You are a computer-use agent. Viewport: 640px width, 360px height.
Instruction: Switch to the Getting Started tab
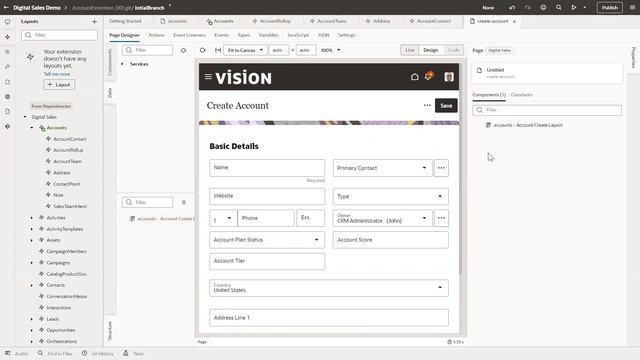pos(125,21)
